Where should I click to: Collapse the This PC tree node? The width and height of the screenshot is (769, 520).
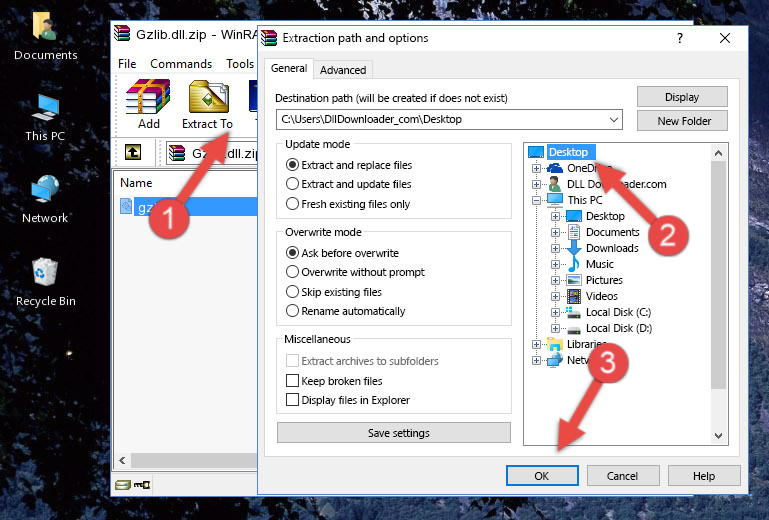(536, 200)
